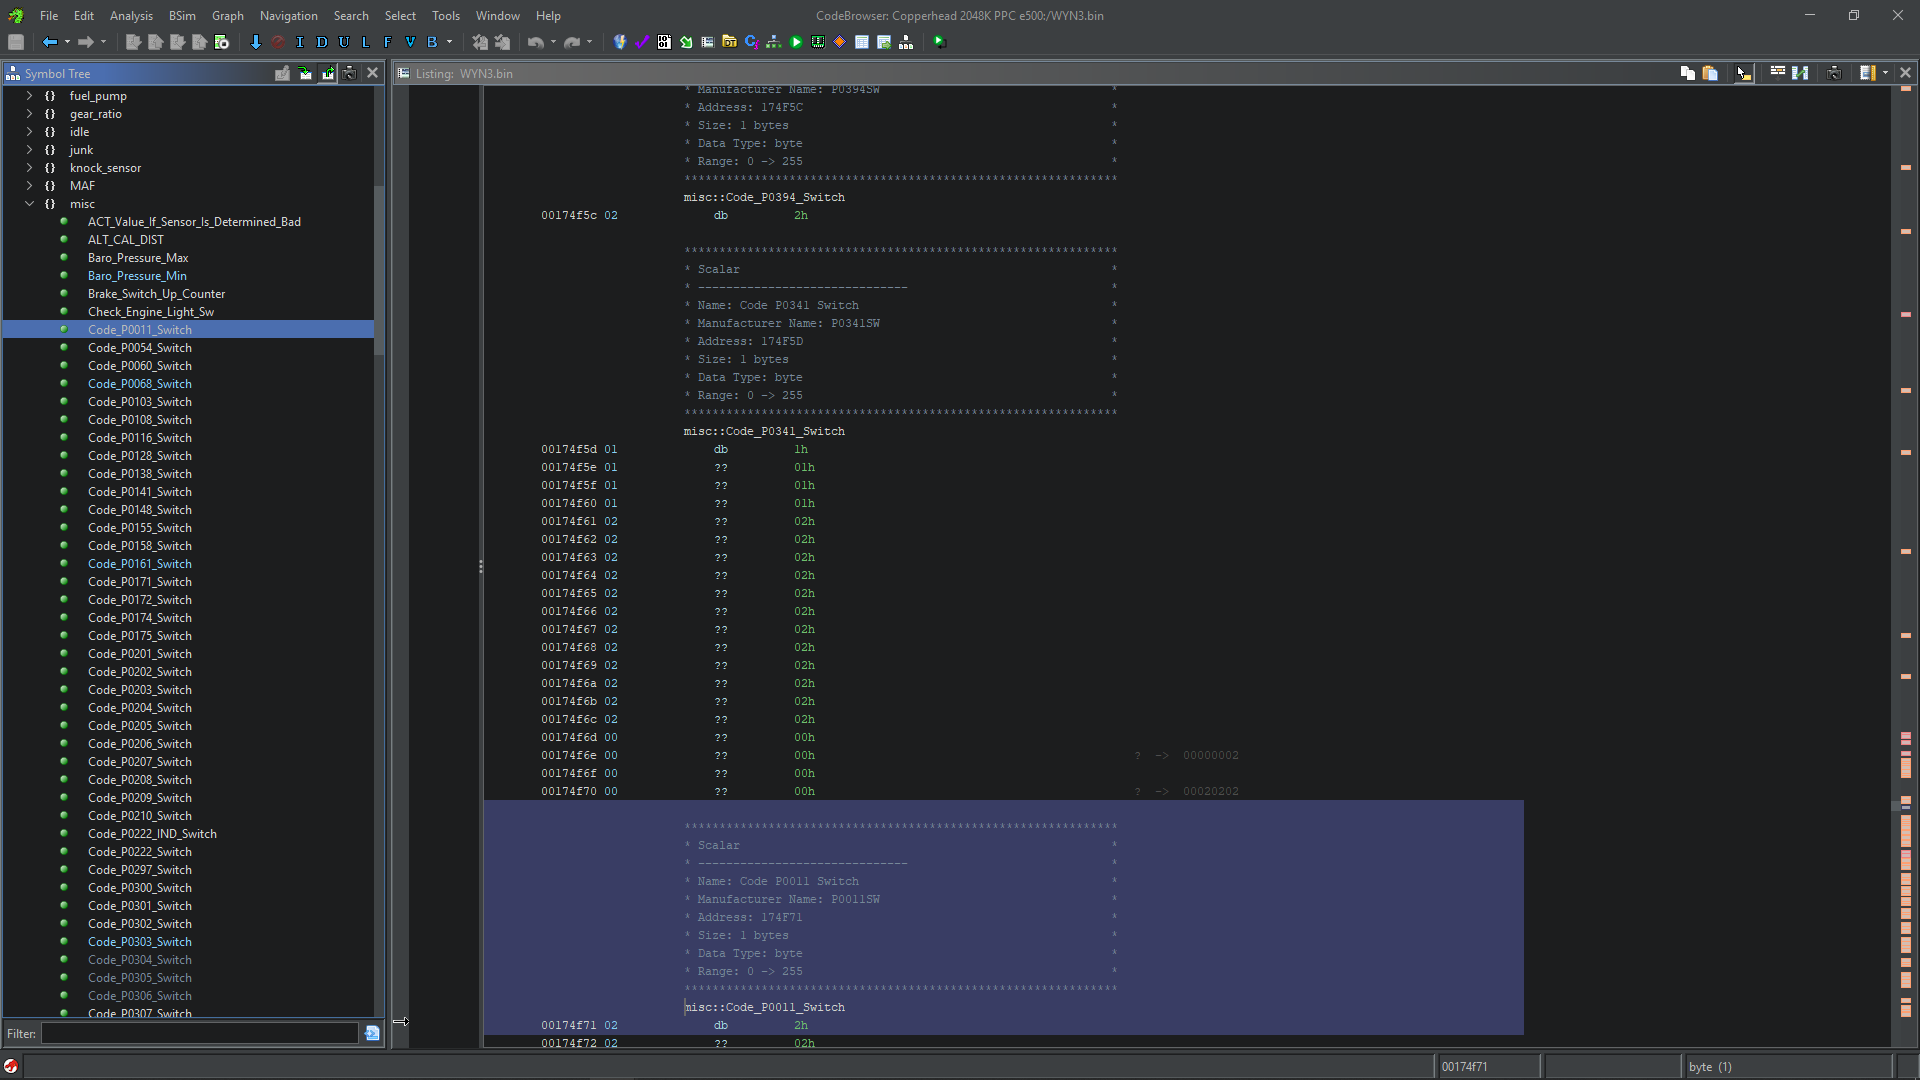Go forward to next location arrow

pos(86,42)
